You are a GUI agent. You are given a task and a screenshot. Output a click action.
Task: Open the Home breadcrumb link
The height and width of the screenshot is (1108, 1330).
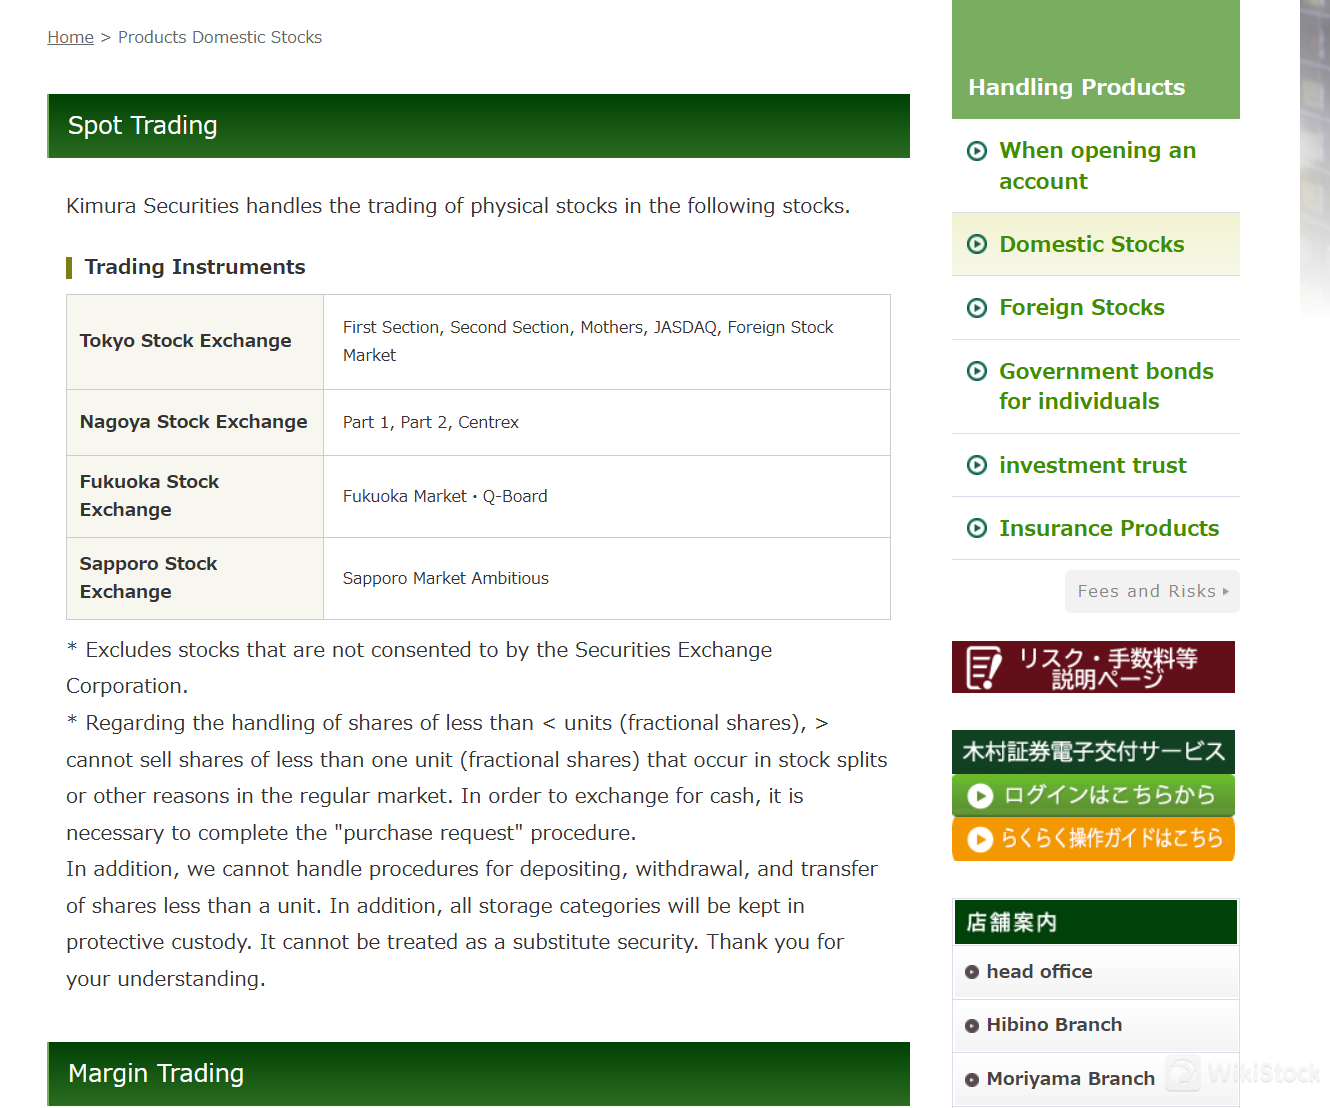pos(70,37)
